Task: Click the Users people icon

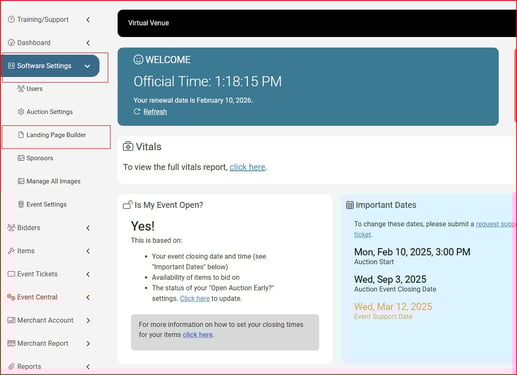Action: click(21, 89)
